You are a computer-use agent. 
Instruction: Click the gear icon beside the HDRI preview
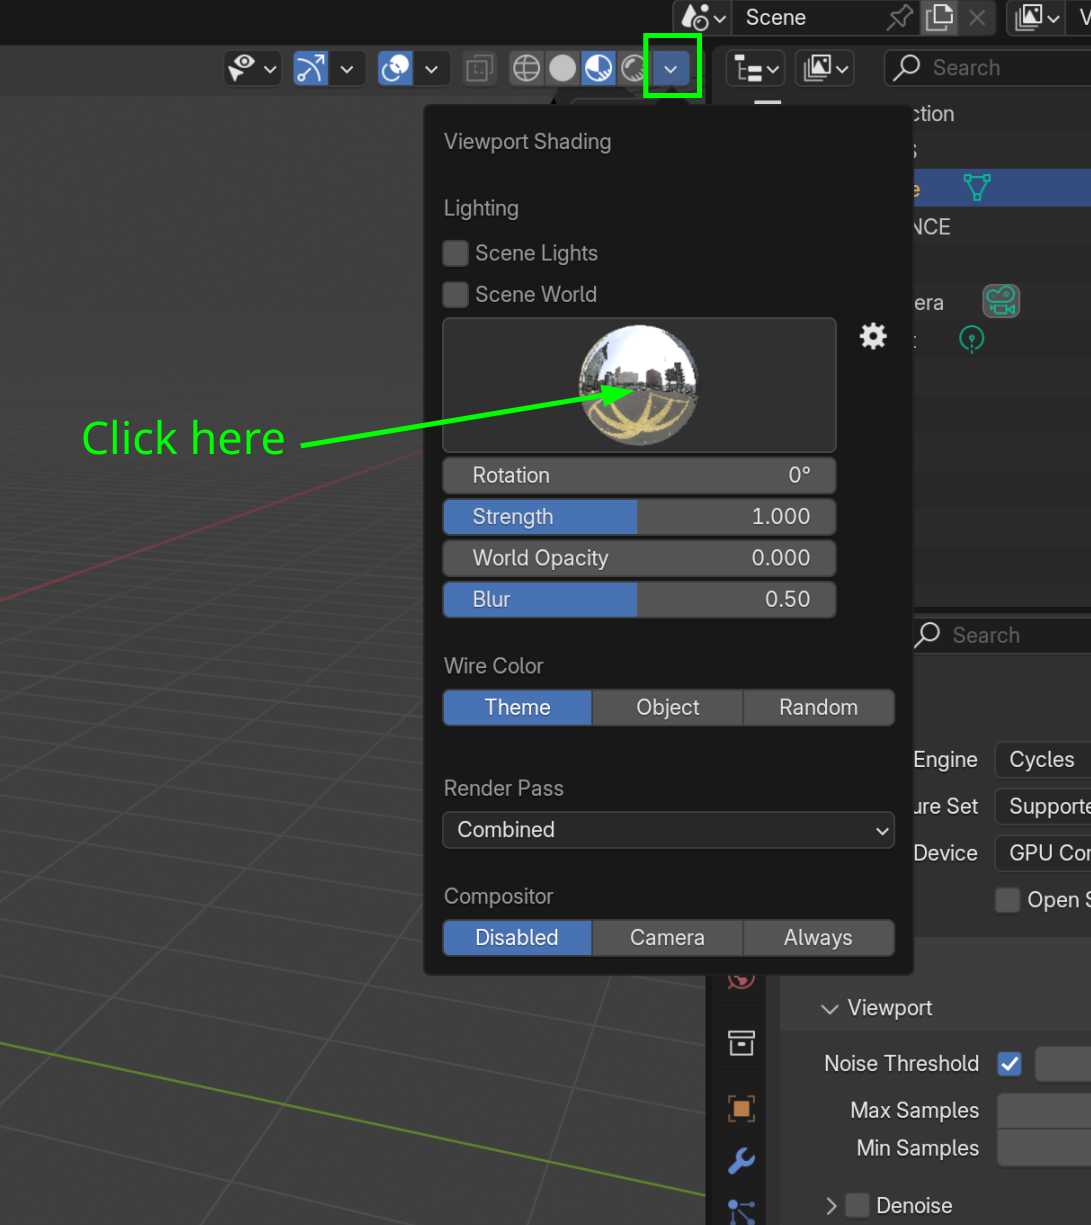872,336
